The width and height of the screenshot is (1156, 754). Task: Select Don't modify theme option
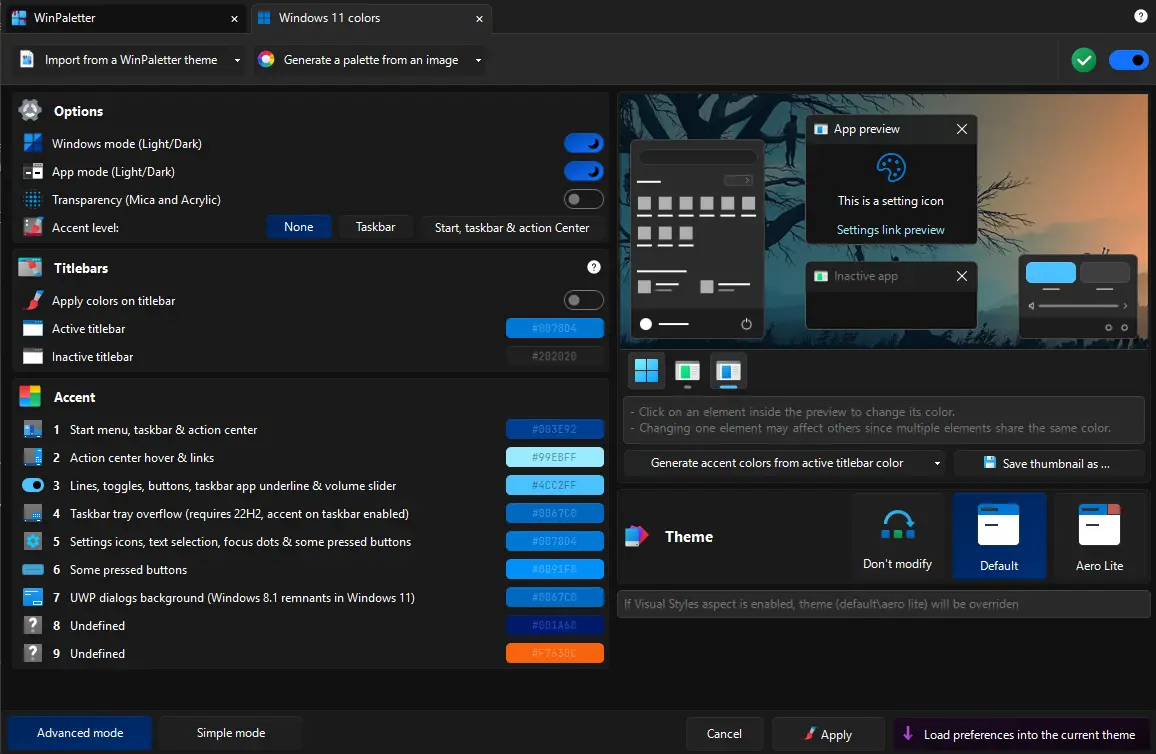coord(897,536)
